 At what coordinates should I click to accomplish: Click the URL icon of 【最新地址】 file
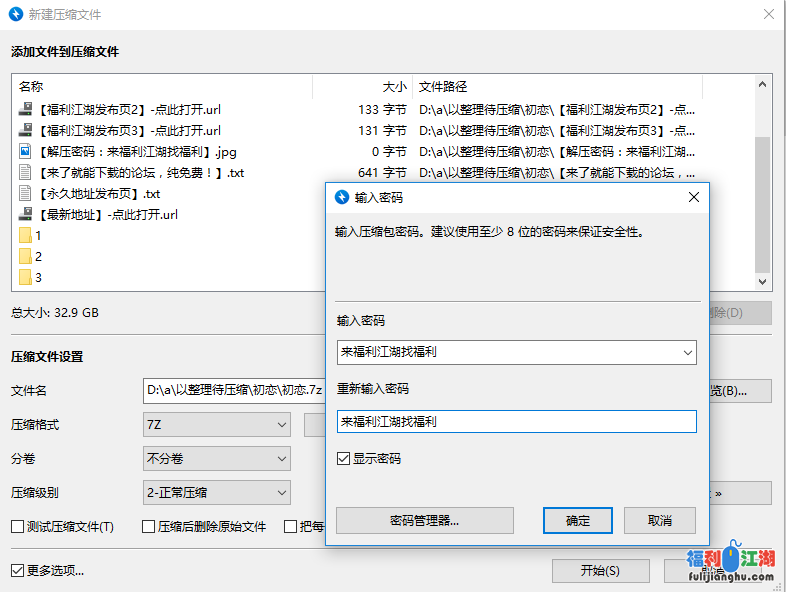[x=26, y=215]
